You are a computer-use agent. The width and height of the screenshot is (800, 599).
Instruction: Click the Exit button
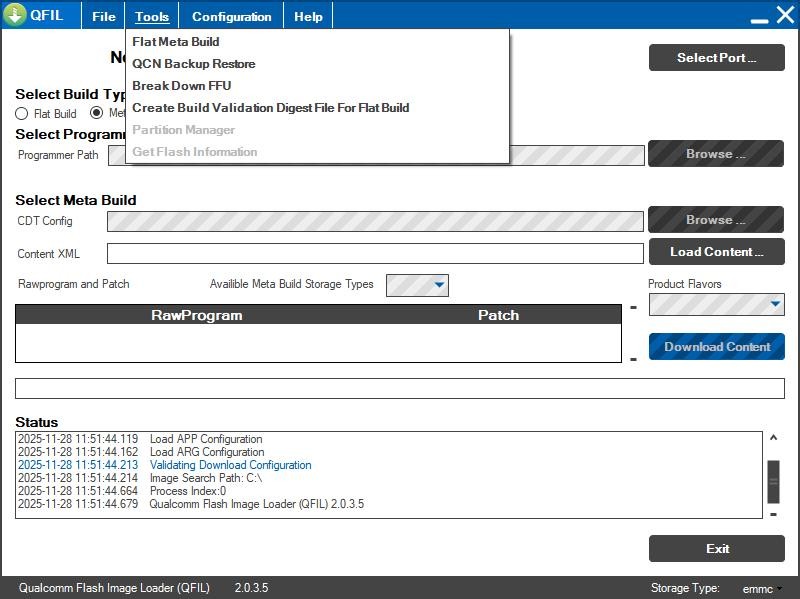[716, 548]
